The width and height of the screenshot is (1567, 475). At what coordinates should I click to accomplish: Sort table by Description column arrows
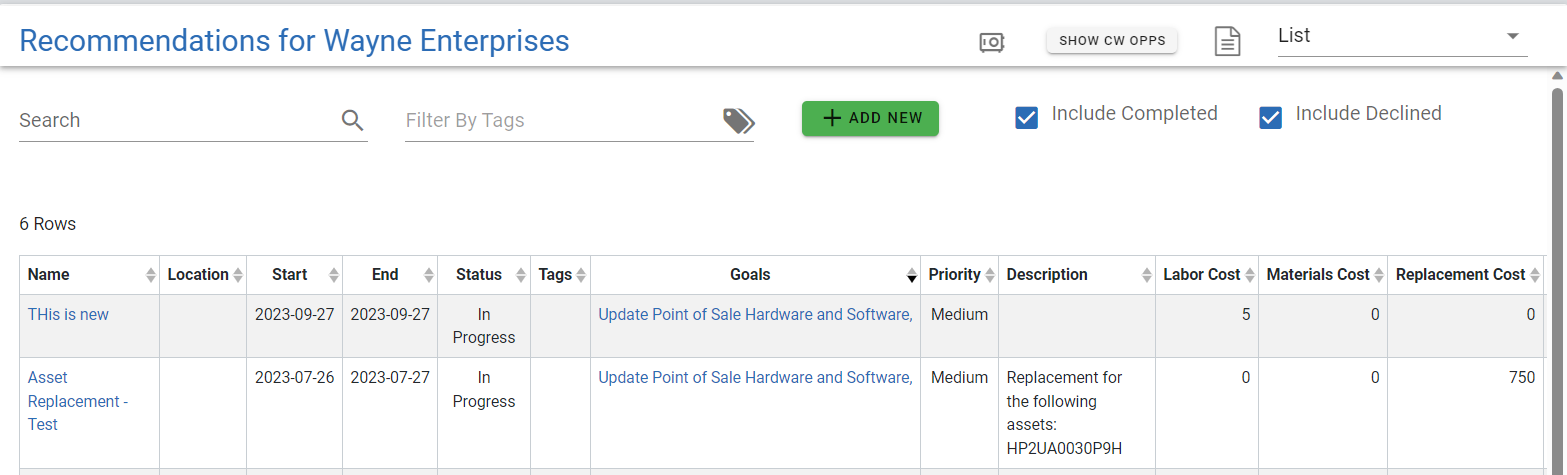click(1147, 275)
